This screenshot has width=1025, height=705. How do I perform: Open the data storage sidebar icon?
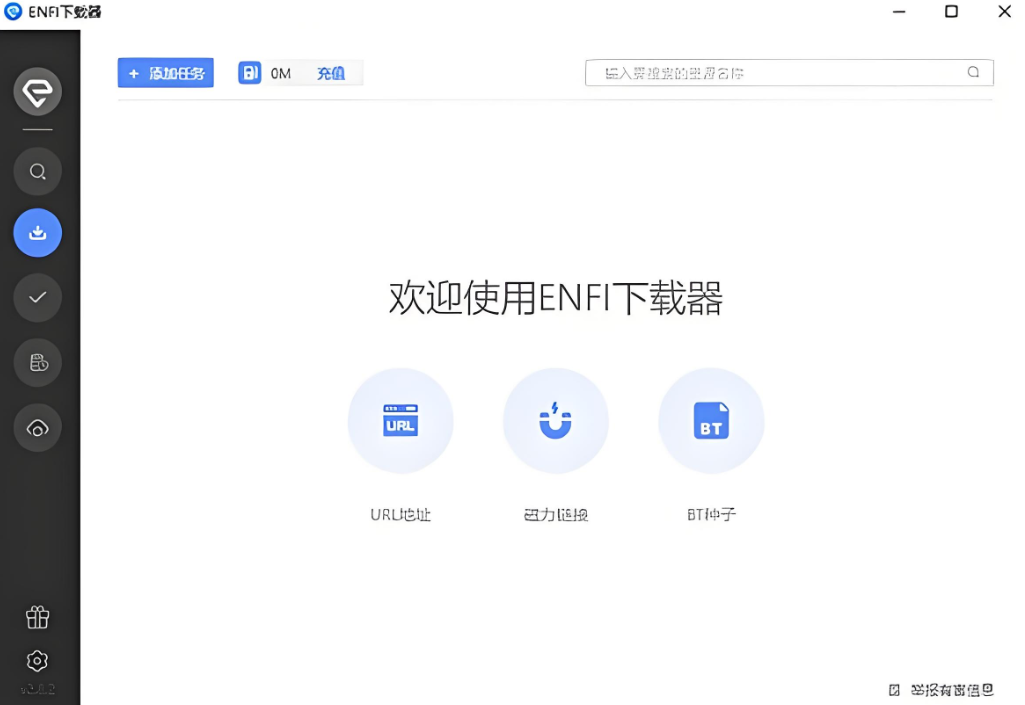coord(37,362)
